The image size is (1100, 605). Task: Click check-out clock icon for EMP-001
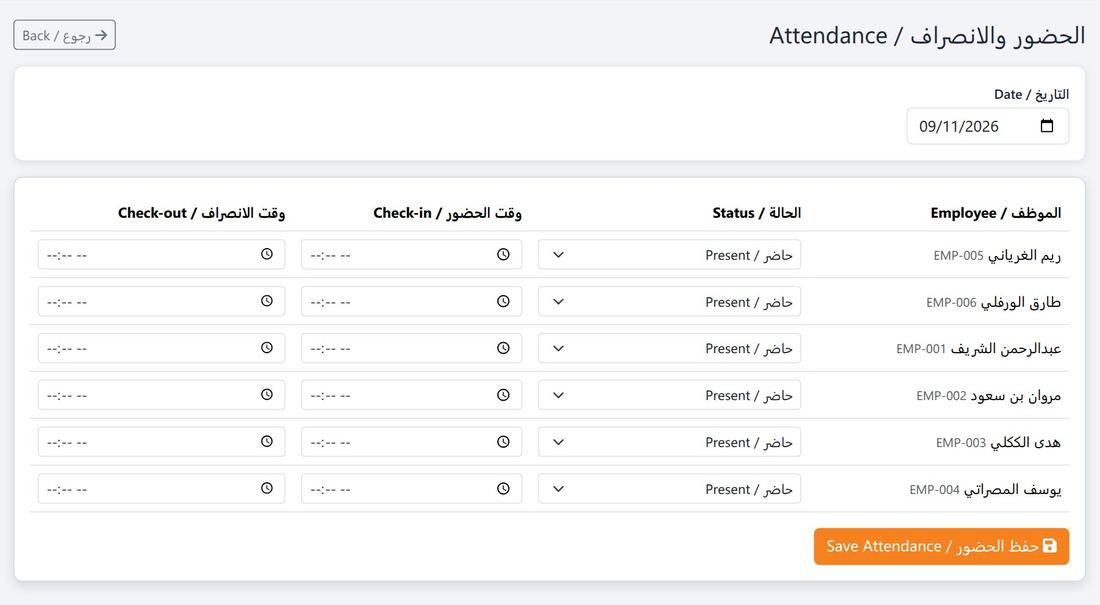pyautogui.click(x=267, y=348)
